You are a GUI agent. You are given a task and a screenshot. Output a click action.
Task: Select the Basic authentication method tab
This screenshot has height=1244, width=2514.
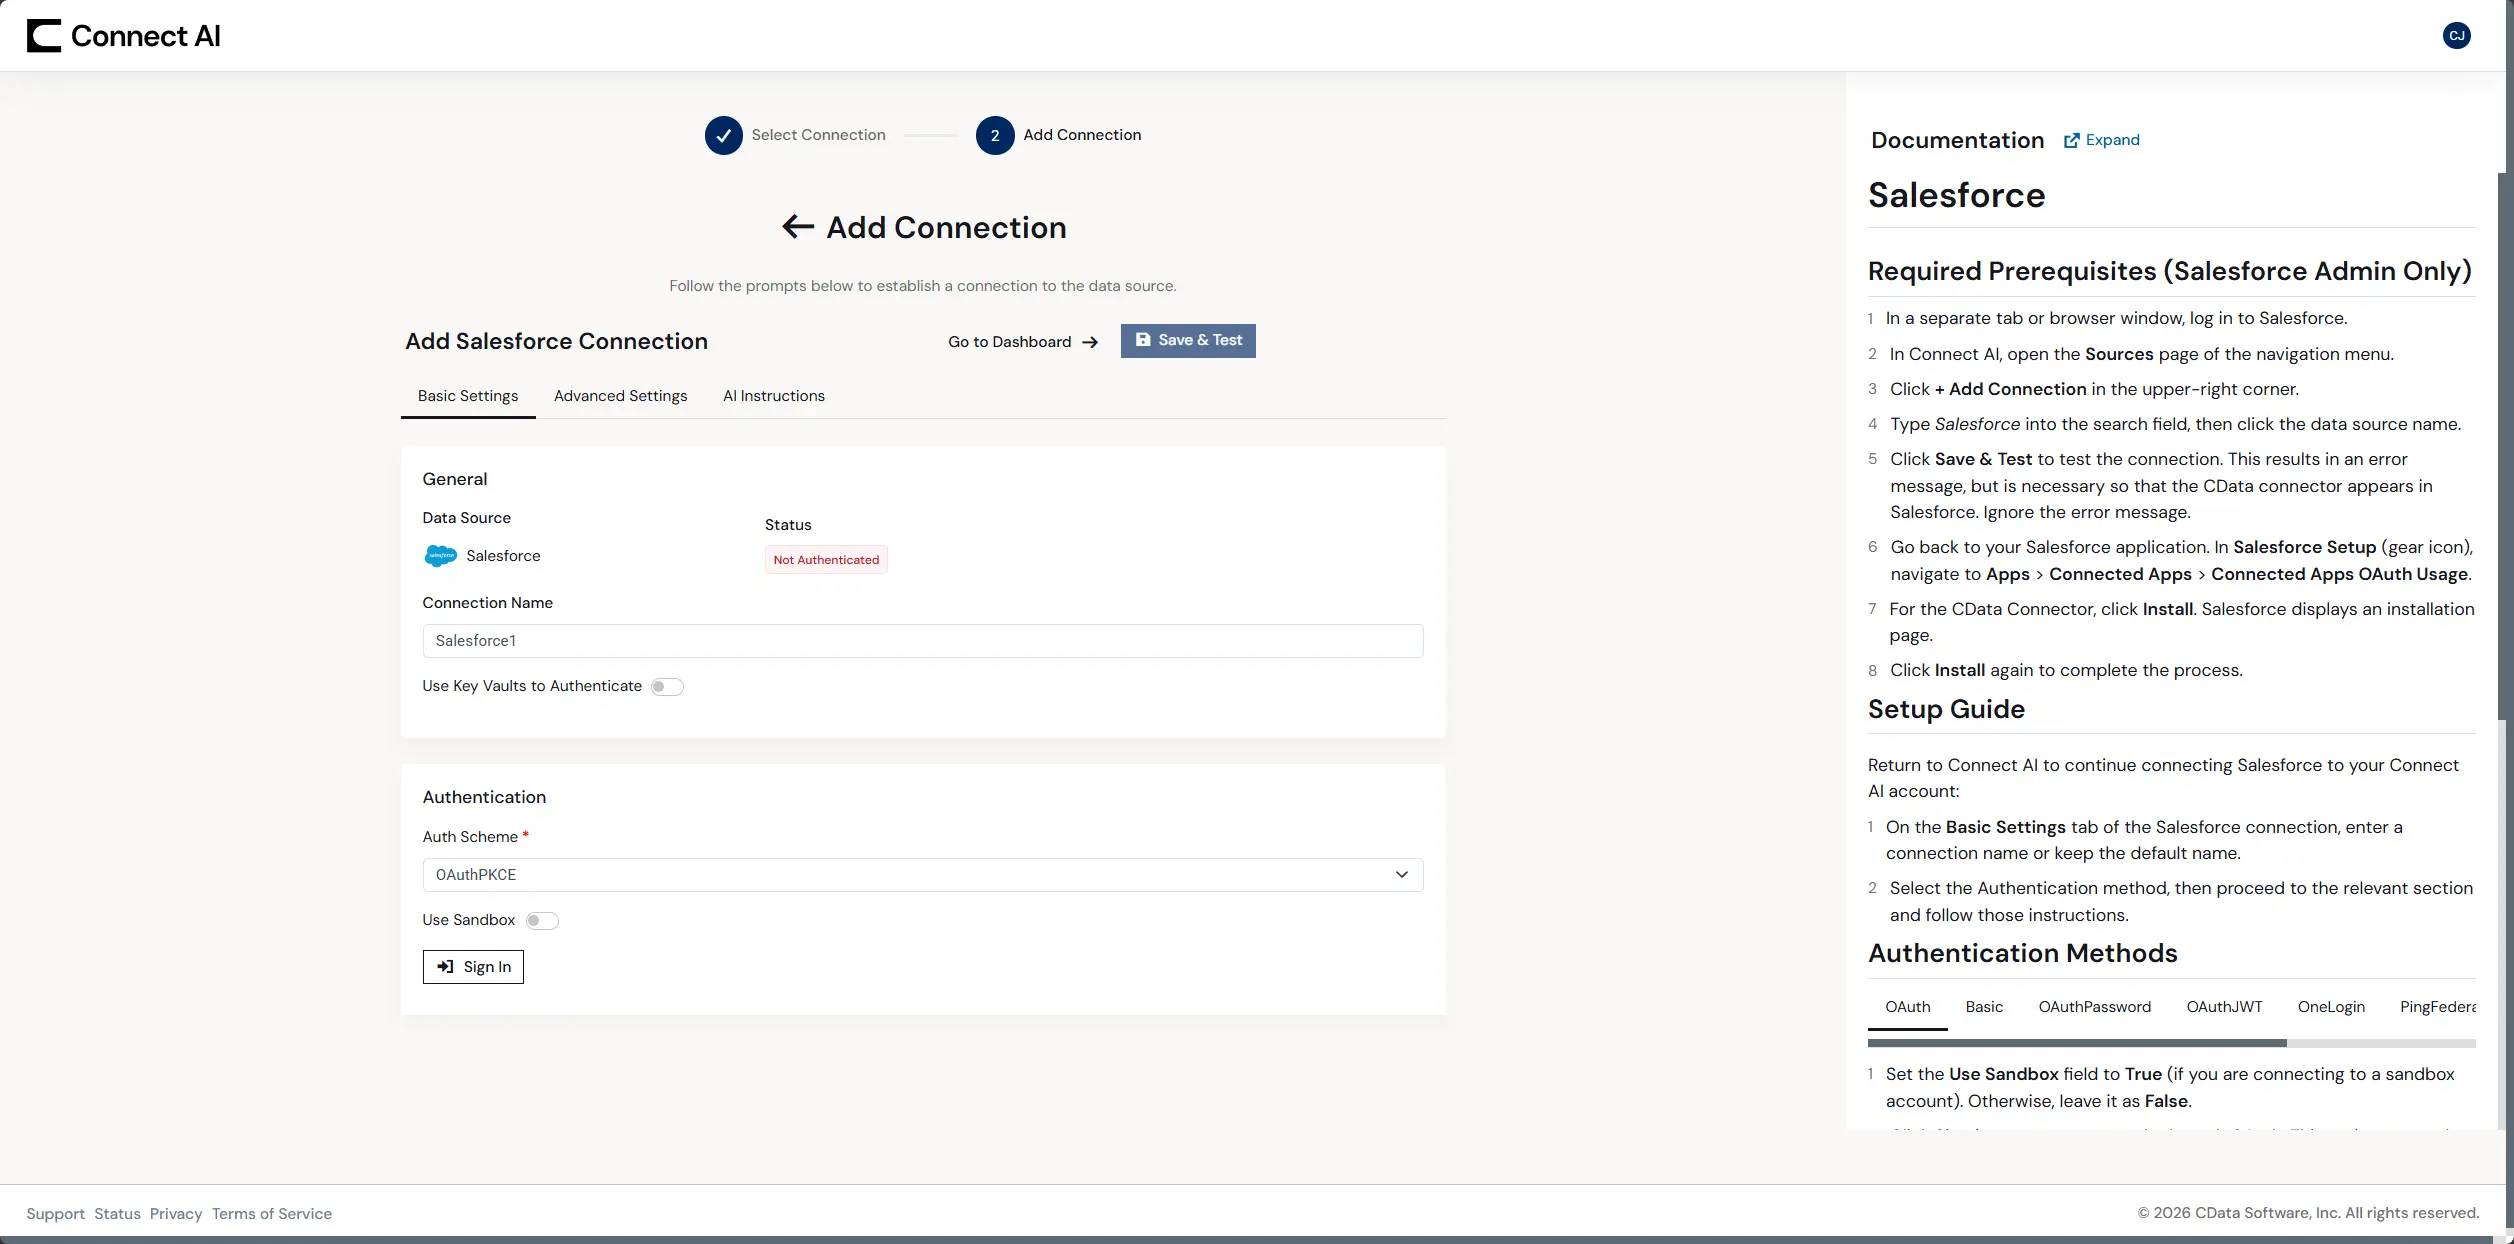pos(1984,1007)
